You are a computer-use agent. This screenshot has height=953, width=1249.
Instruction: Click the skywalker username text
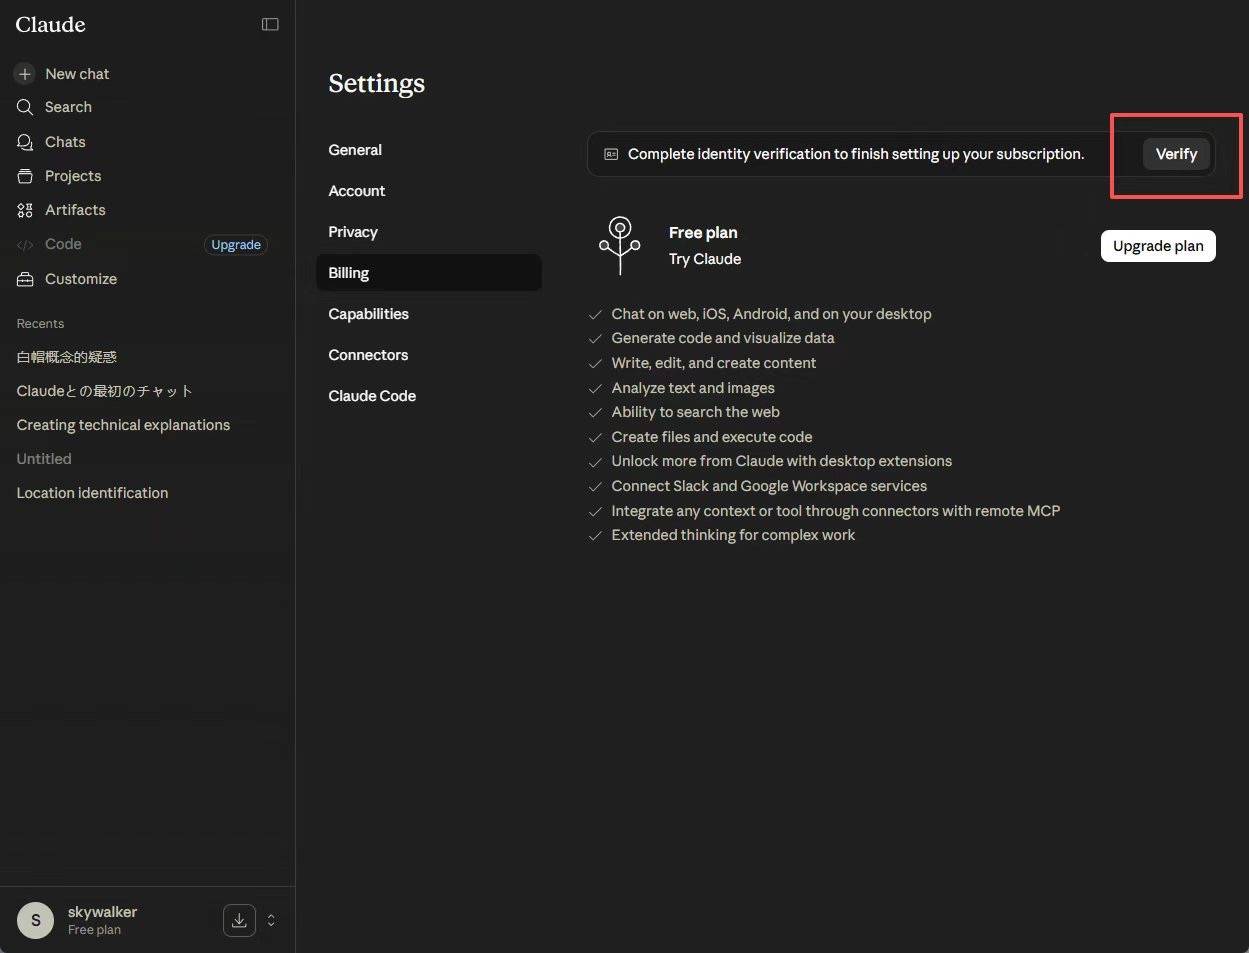coord(102,912)
